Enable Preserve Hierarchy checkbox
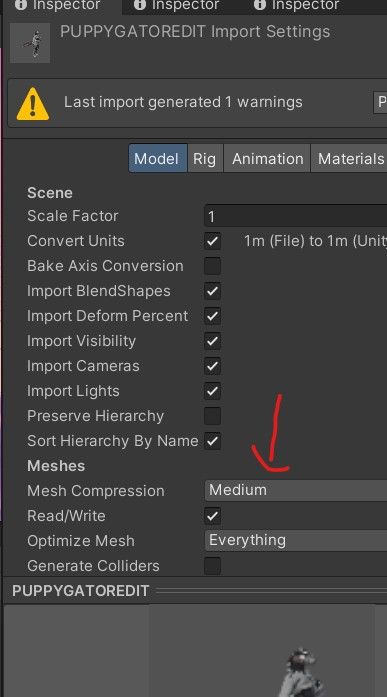The height and width of the screenshot is (697, 387). 212,417
